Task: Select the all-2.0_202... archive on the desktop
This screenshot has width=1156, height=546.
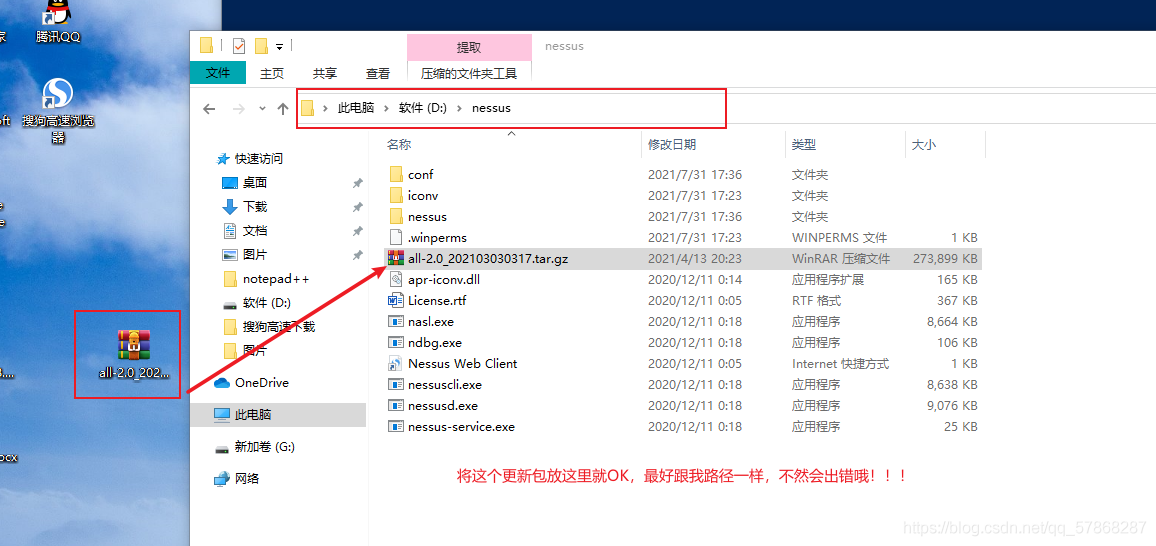Action: [x=133, y=354]
